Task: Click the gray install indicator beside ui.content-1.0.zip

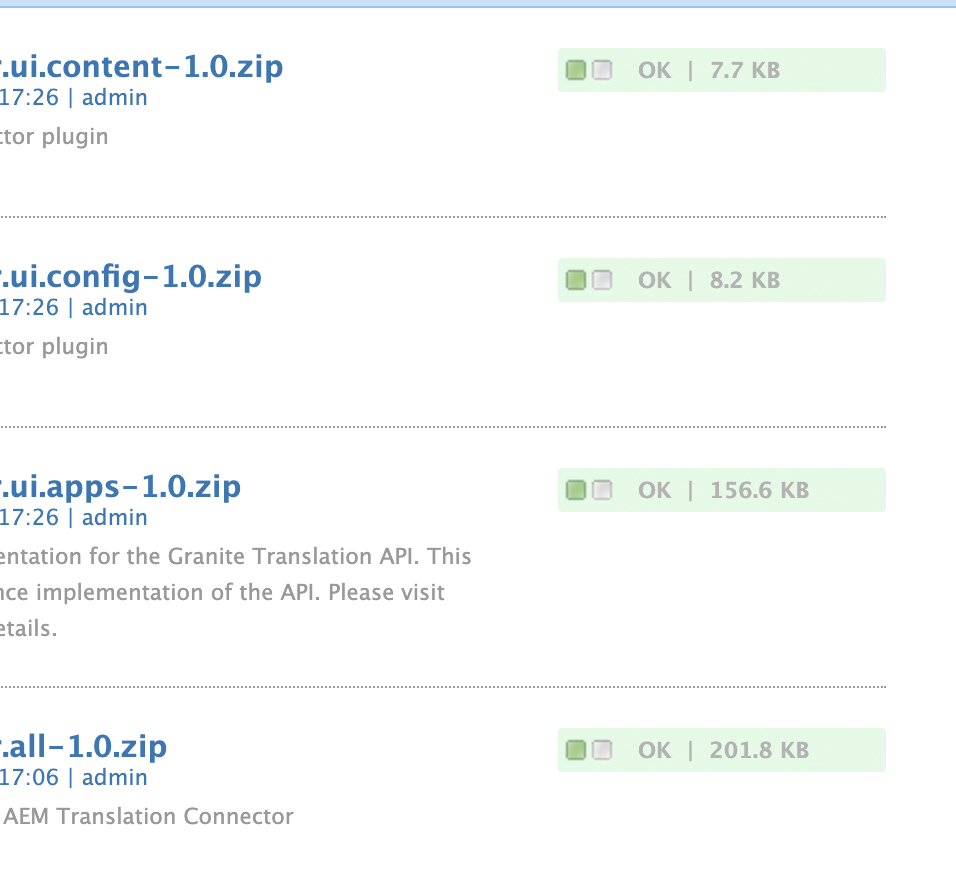Action: click(x=602, y=70)
